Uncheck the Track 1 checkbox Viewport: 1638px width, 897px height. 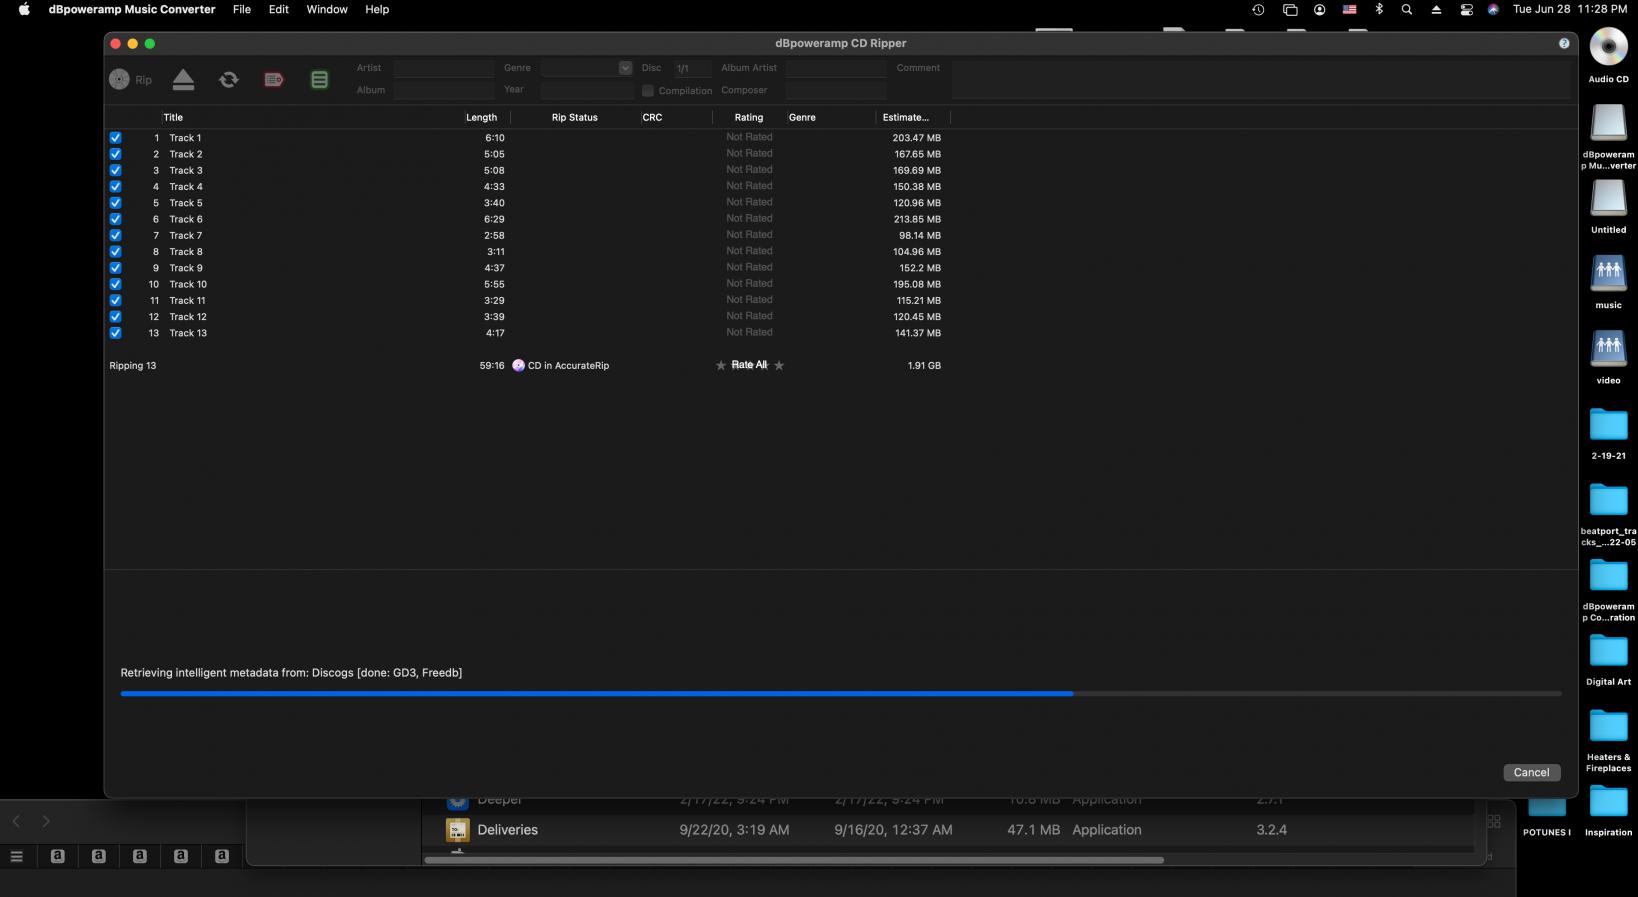[x=115, y=138]
